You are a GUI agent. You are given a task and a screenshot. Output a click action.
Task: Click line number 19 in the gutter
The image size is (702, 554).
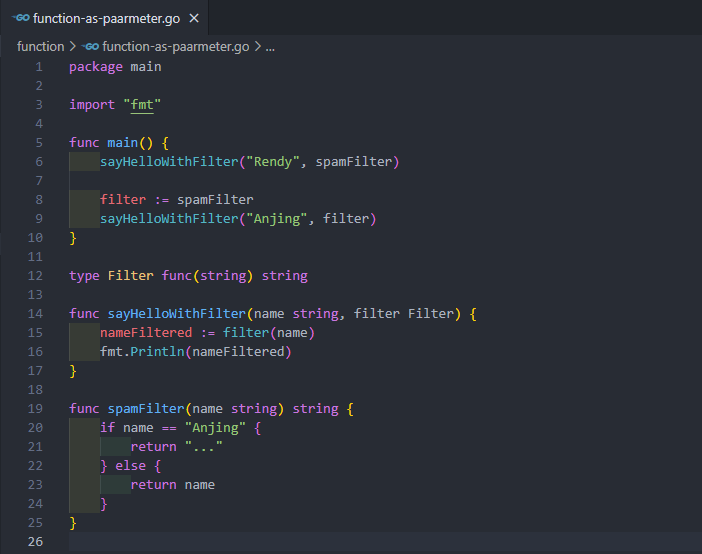coord(35,409)
